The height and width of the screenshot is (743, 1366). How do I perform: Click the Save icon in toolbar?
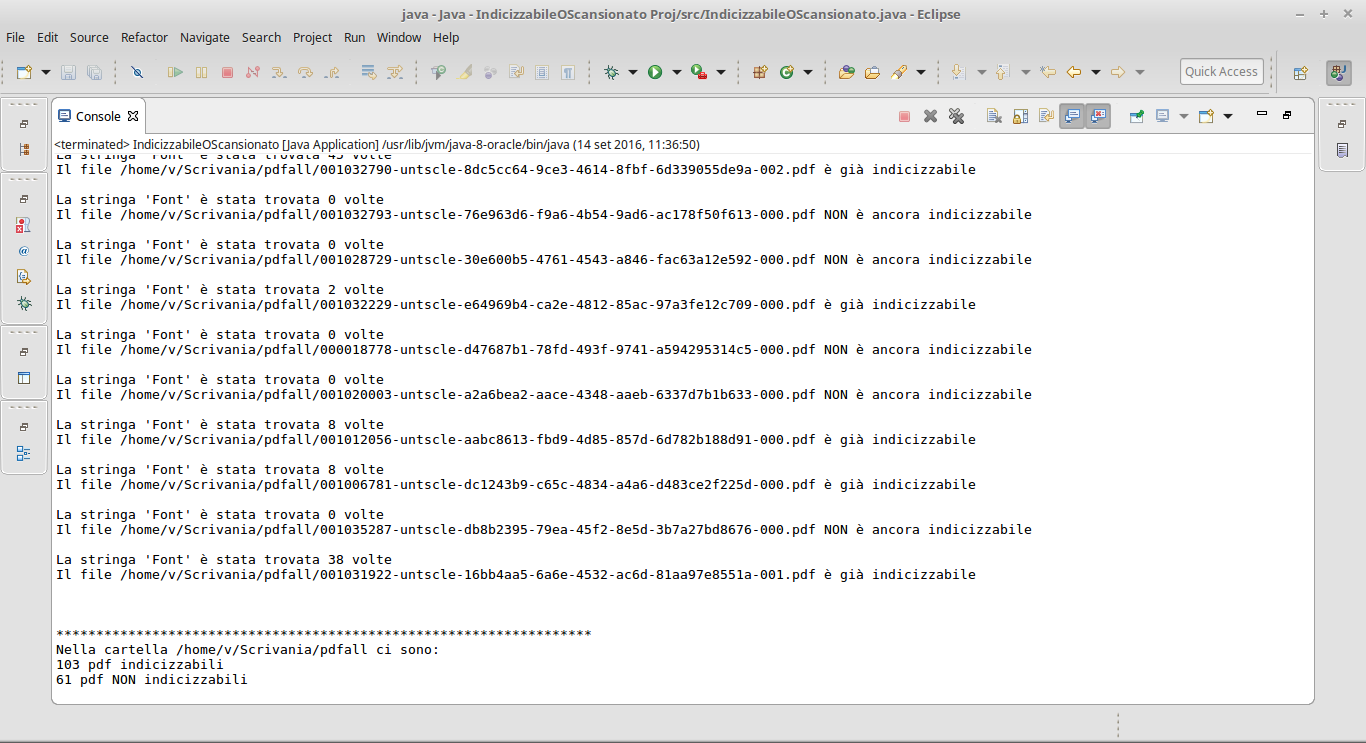click(x=69, y=72)
